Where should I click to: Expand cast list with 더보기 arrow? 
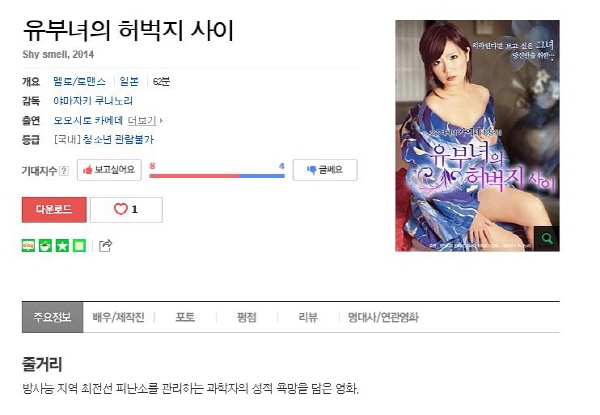click(x=145, y=120)
